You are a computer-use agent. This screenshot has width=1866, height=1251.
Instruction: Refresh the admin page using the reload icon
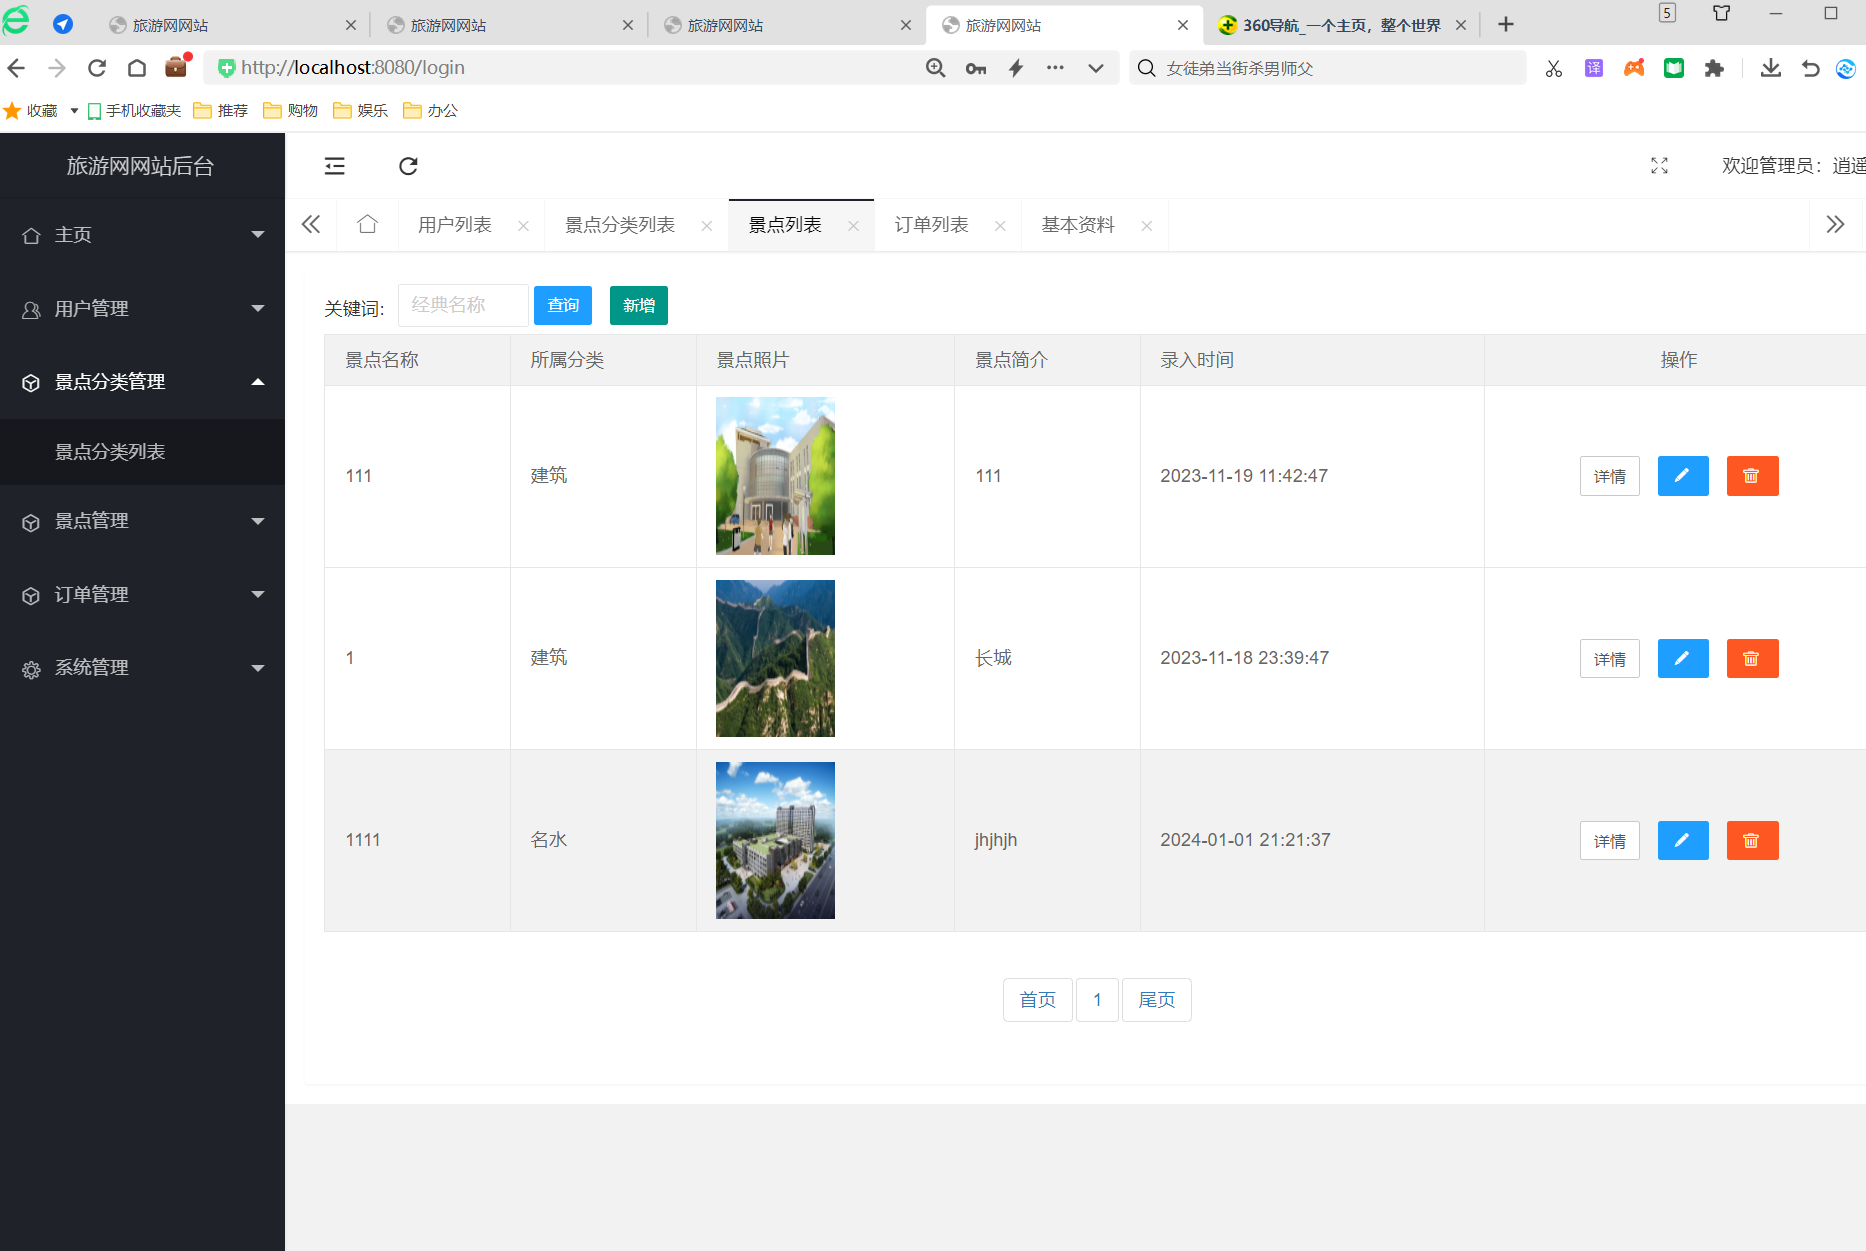(408, 166)
